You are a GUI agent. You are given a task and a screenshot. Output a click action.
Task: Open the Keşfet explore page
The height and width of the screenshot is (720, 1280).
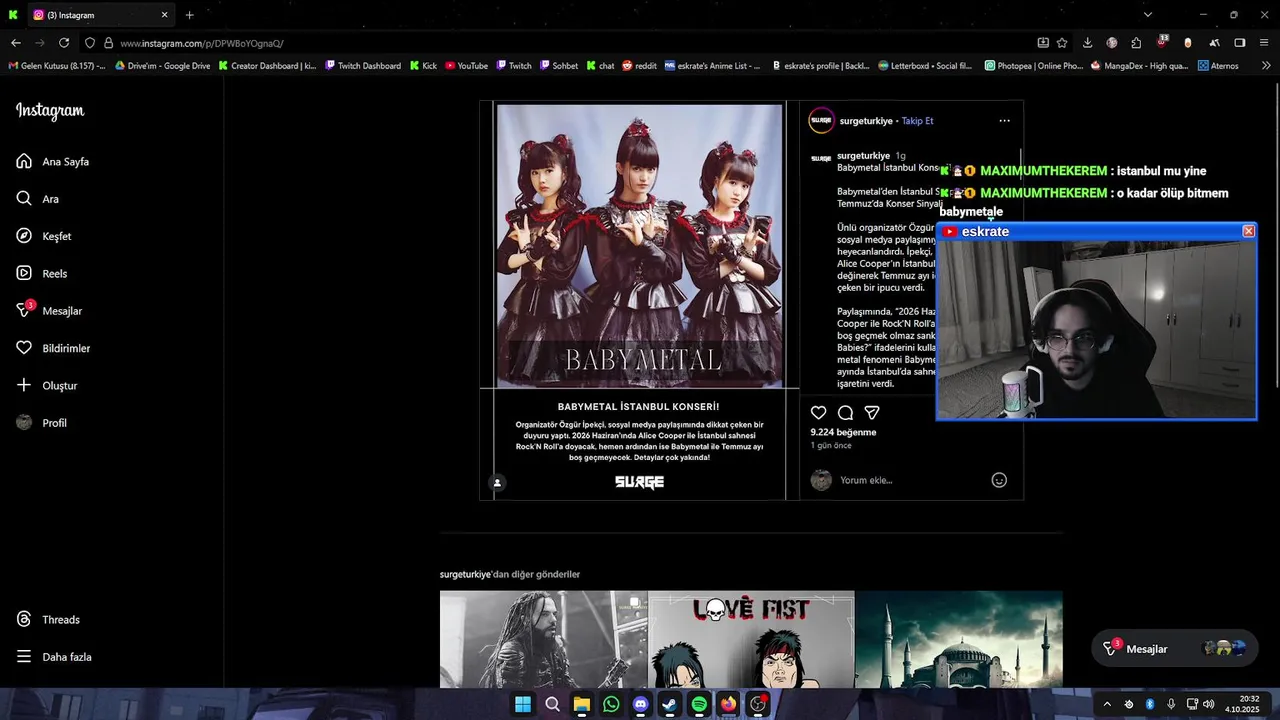click(44, 236)
